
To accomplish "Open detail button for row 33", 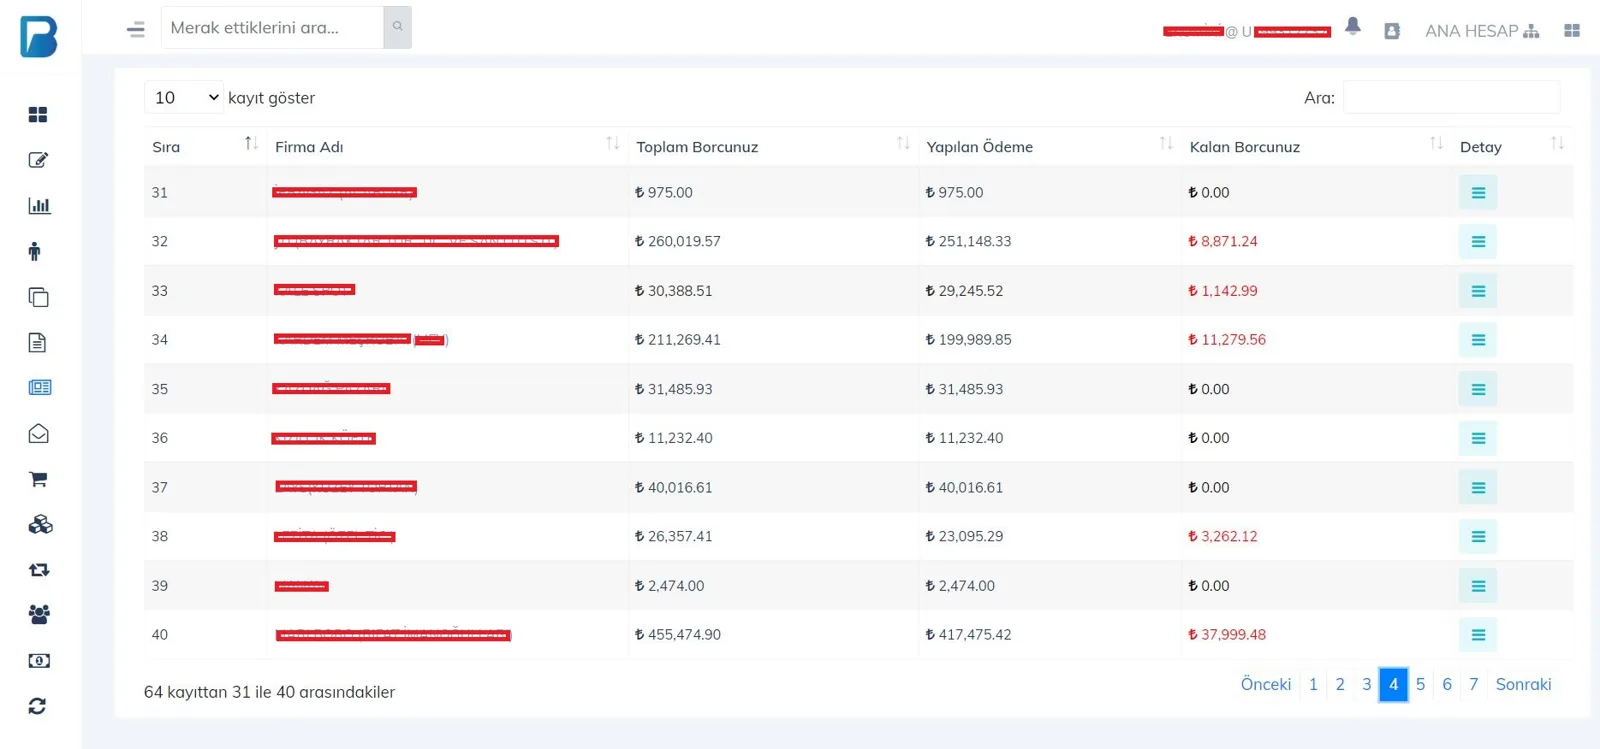I will coord(1478,291).
